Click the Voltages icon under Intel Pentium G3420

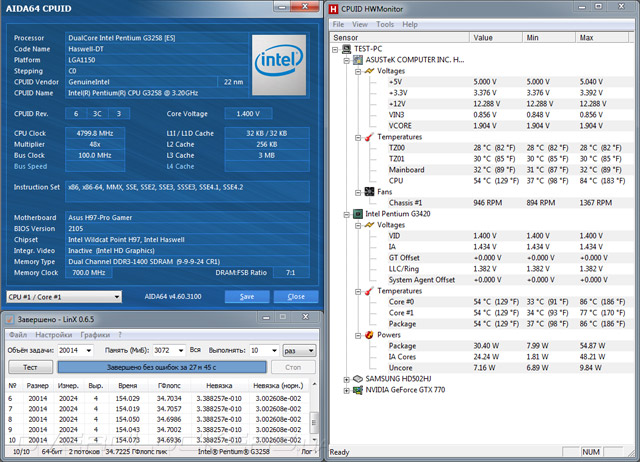click(x=369, y=225)
